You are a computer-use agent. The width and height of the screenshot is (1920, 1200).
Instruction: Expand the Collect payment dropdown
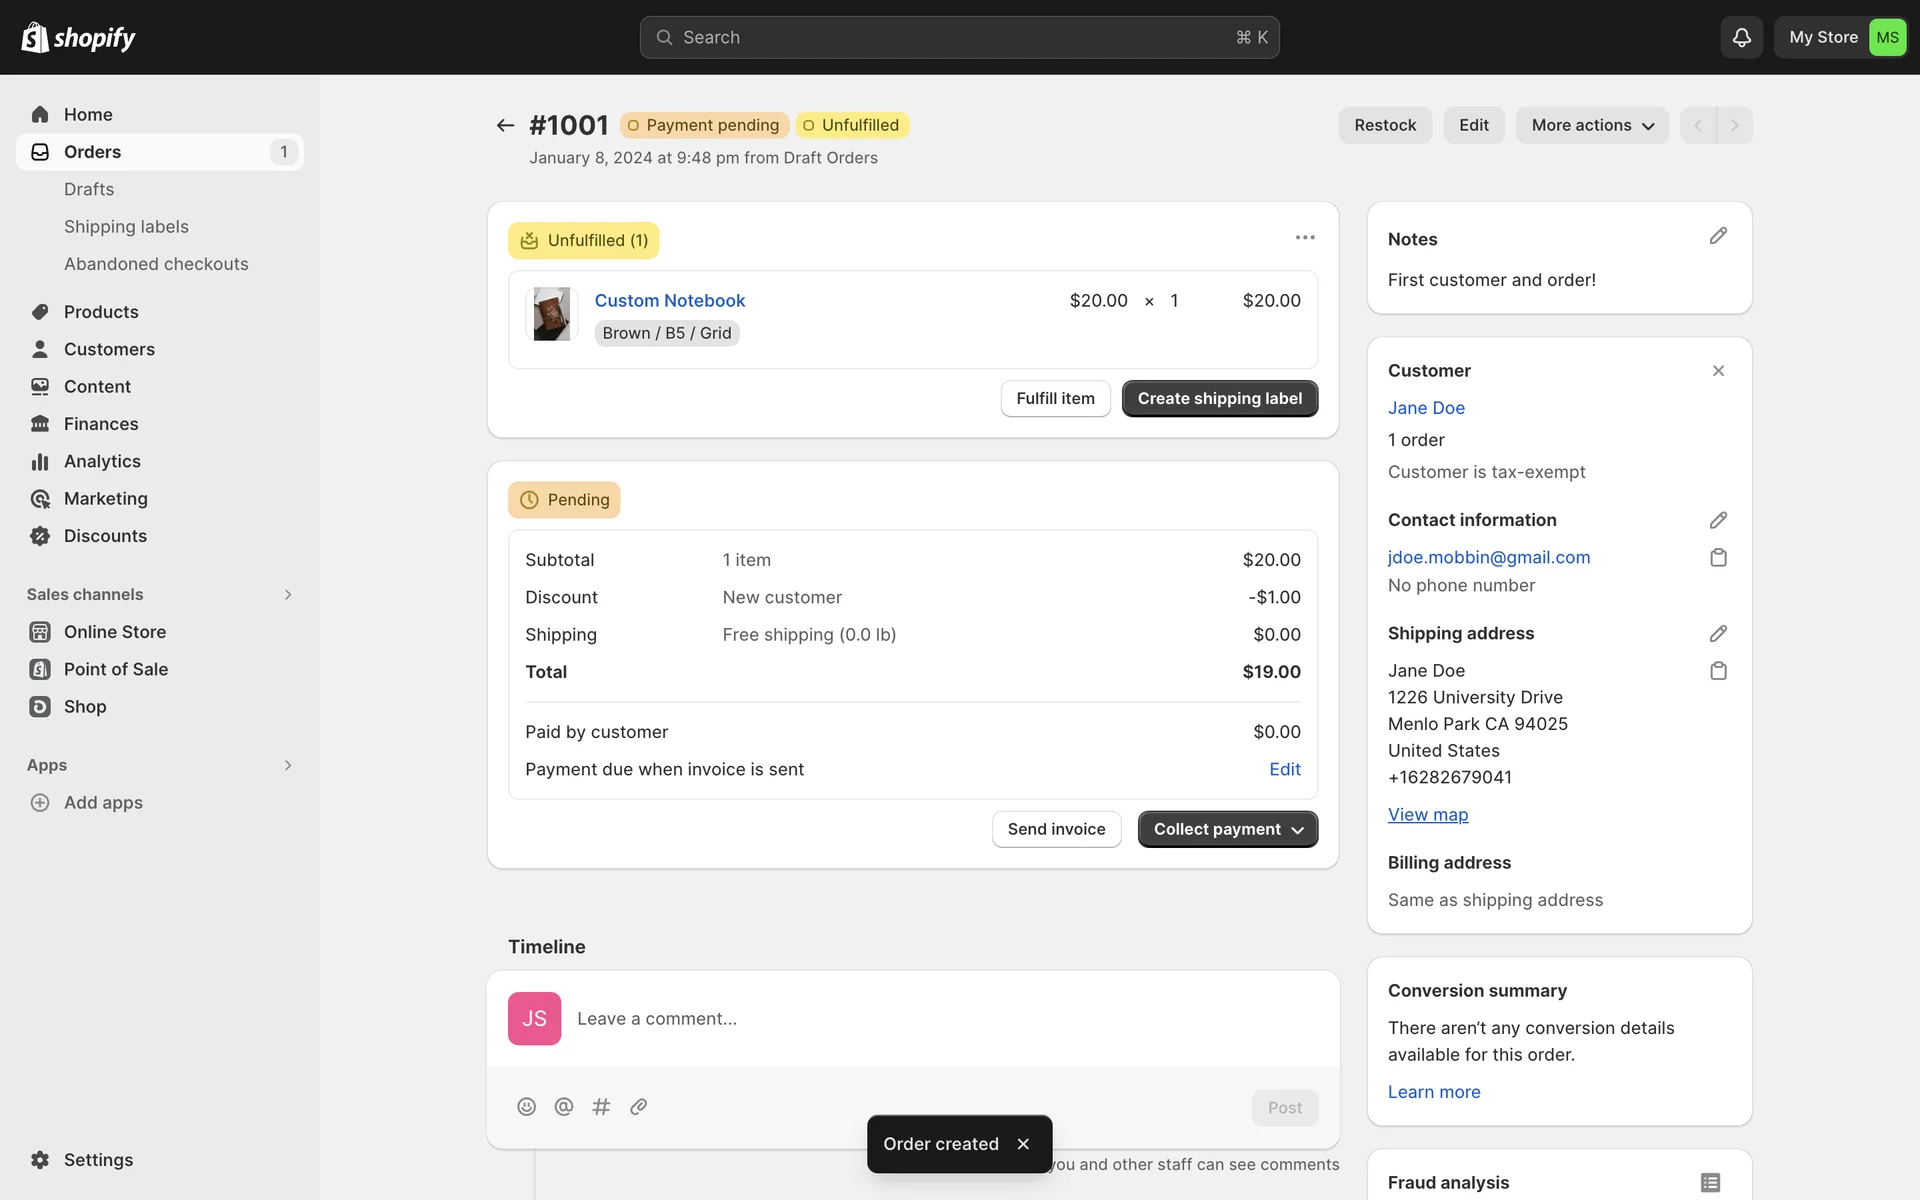pyautogui.click(x=1227, y=829)
